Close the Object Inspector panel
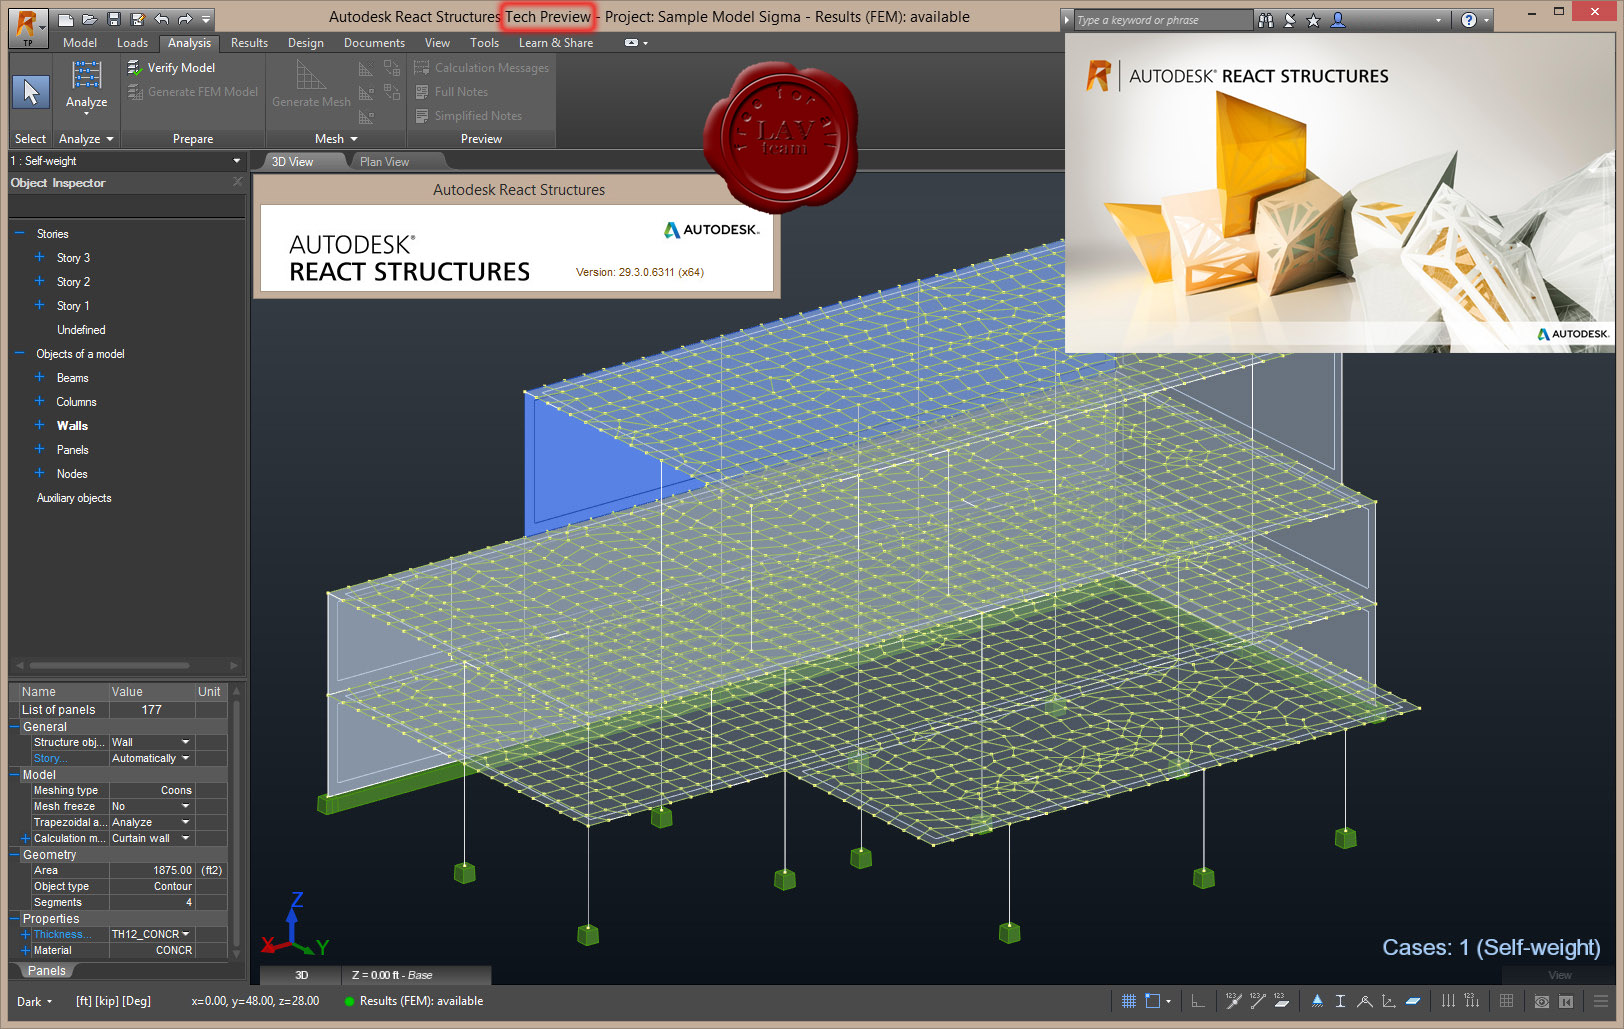Screen dimensions: 1624x1029 pos(238,182)
